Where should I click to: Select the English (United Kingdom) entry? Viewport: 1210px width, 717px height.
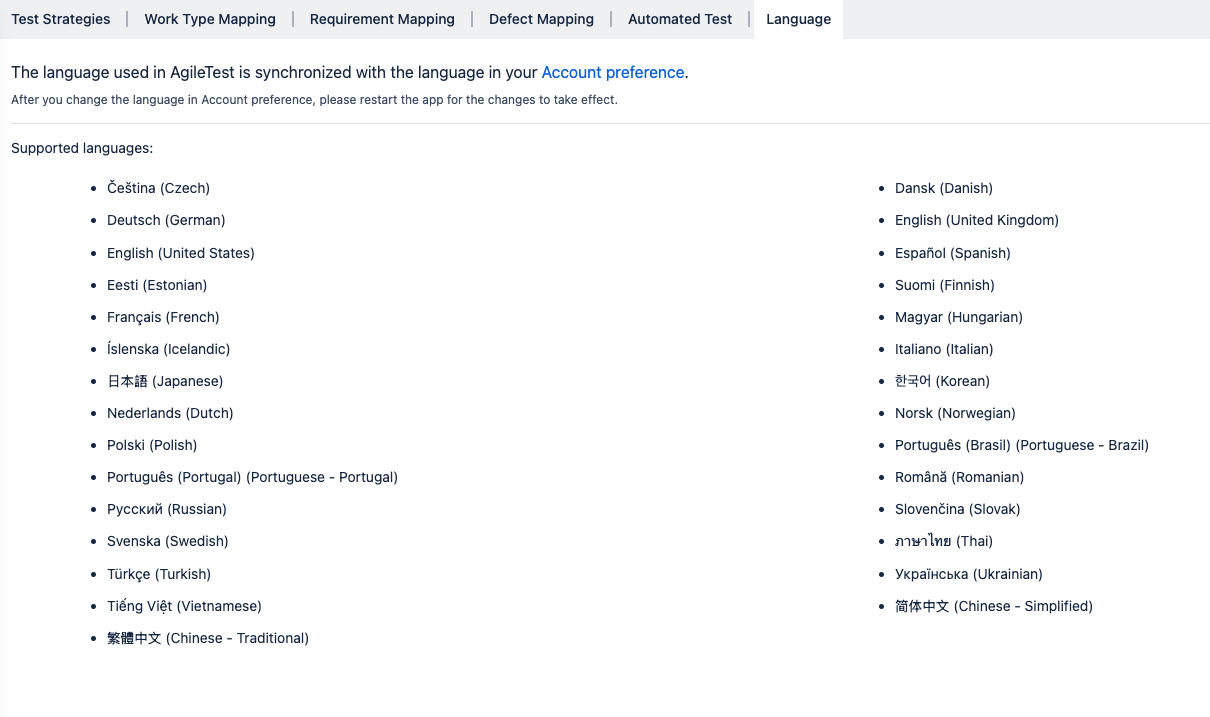(976, 220)
